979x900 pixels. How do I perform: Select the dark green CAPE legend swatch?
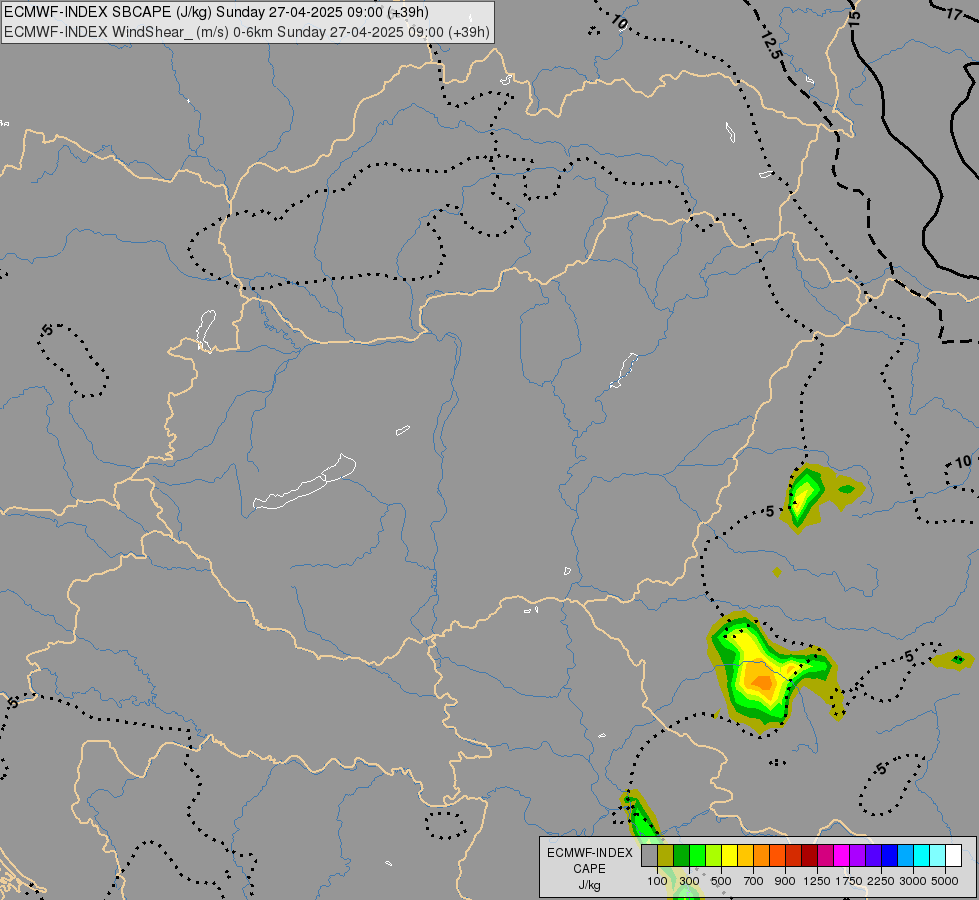pyautogui.click(x=681, y=856)
